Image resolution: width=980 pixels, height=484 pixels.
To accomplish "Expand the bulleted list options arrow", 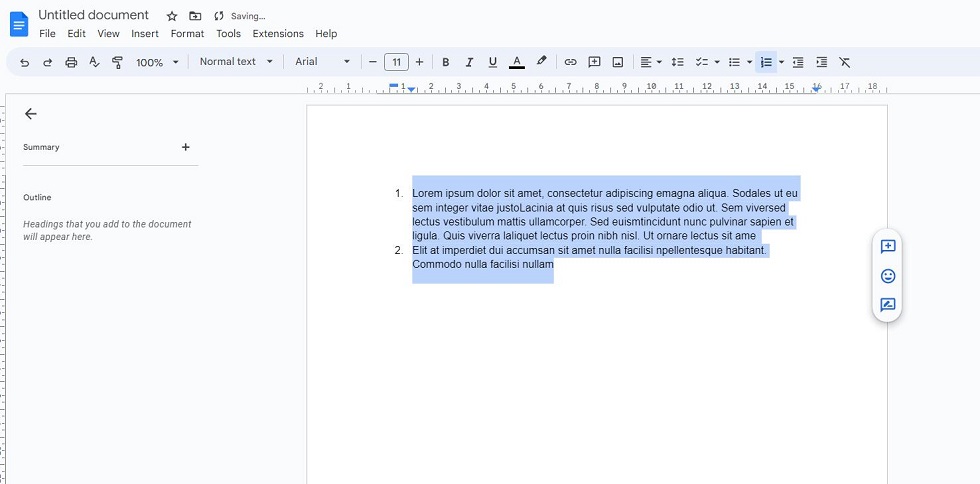I will (749, 62).
